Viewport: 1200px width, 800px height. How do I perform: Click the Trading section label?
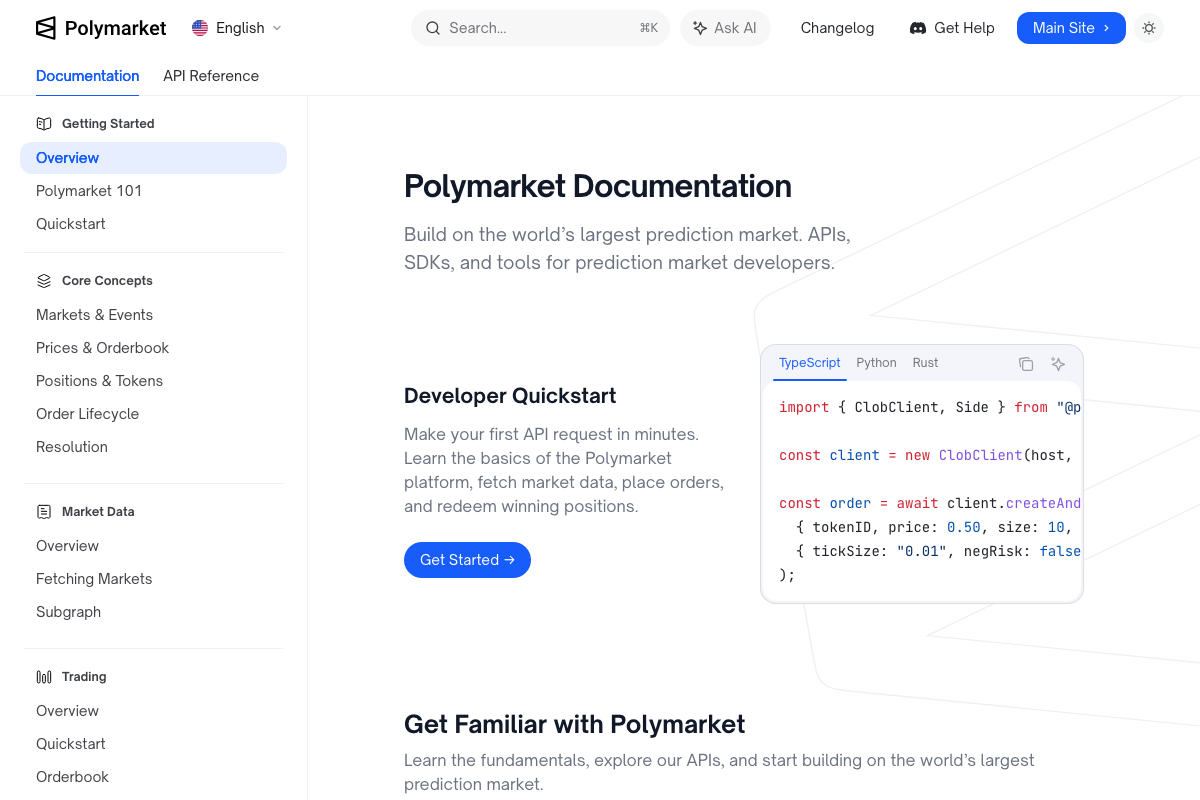pyautogui.click(x=84, y=677)
